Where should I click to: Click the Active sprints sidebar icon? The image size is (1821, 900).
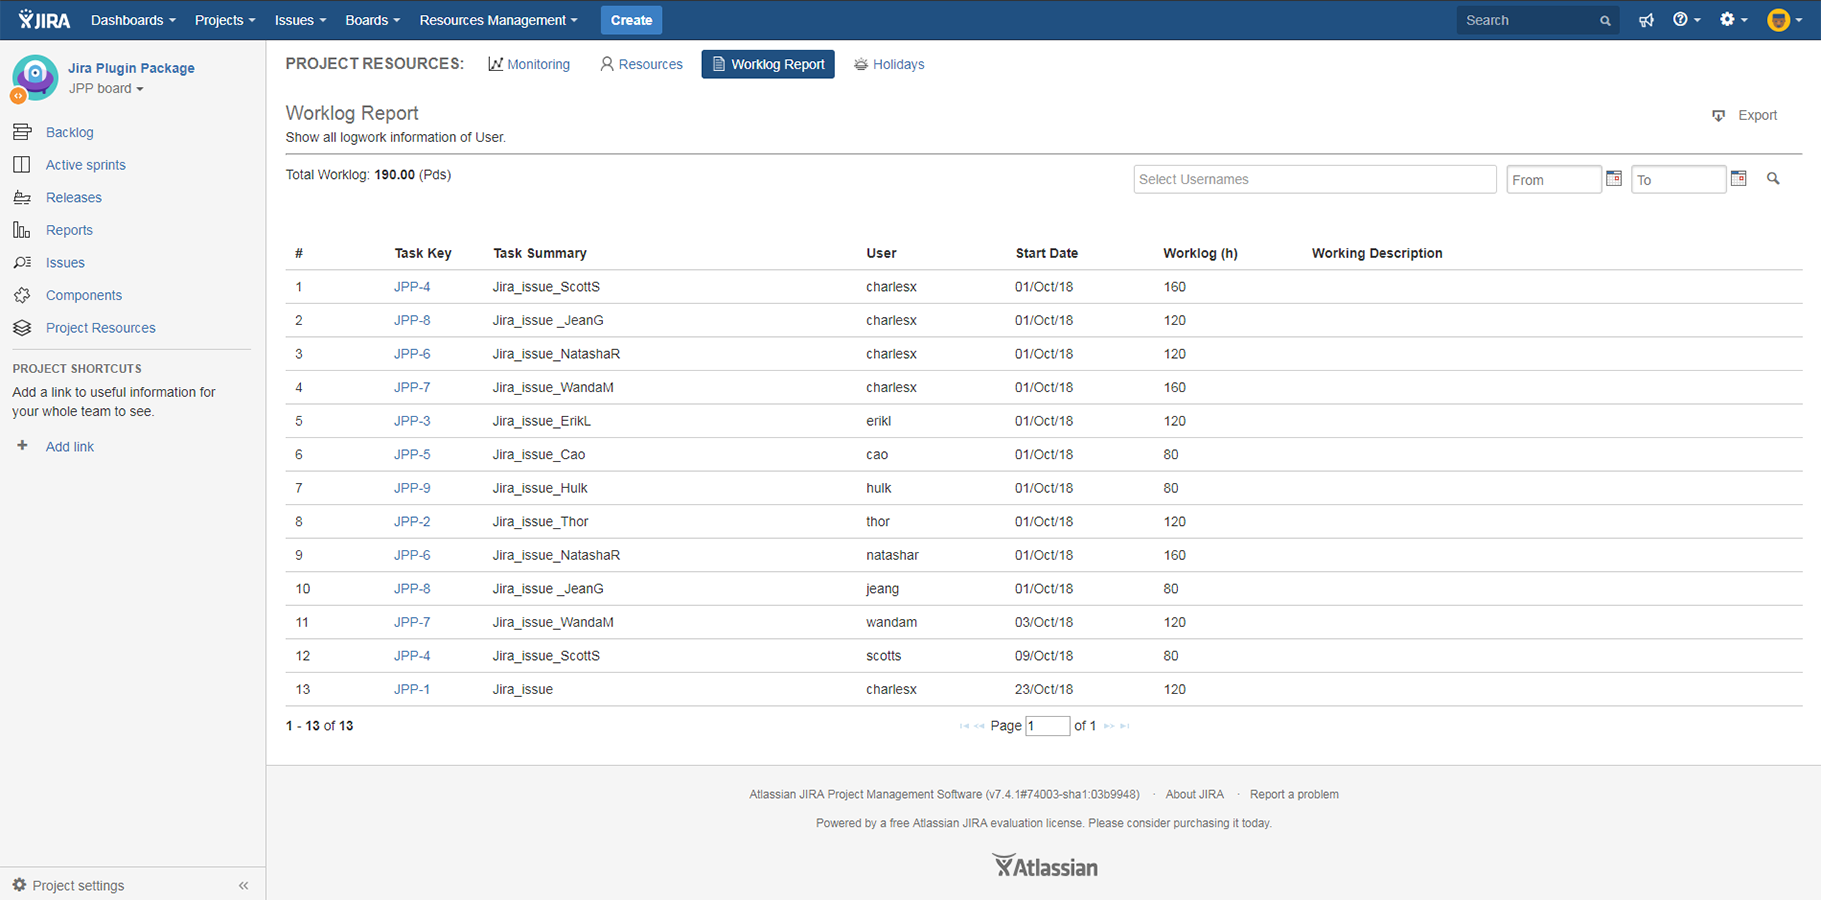[22, 165]
